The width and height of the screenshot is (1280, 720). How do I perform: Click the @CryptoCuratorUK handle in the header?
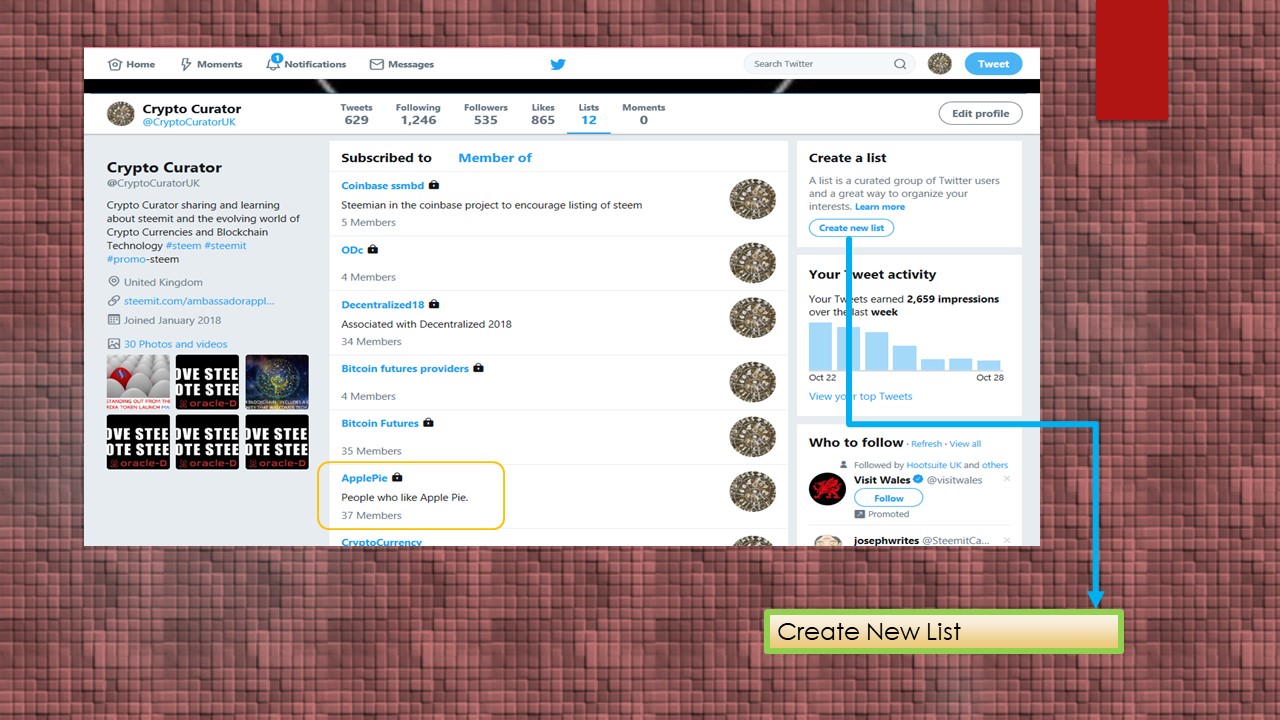[189, 123]
